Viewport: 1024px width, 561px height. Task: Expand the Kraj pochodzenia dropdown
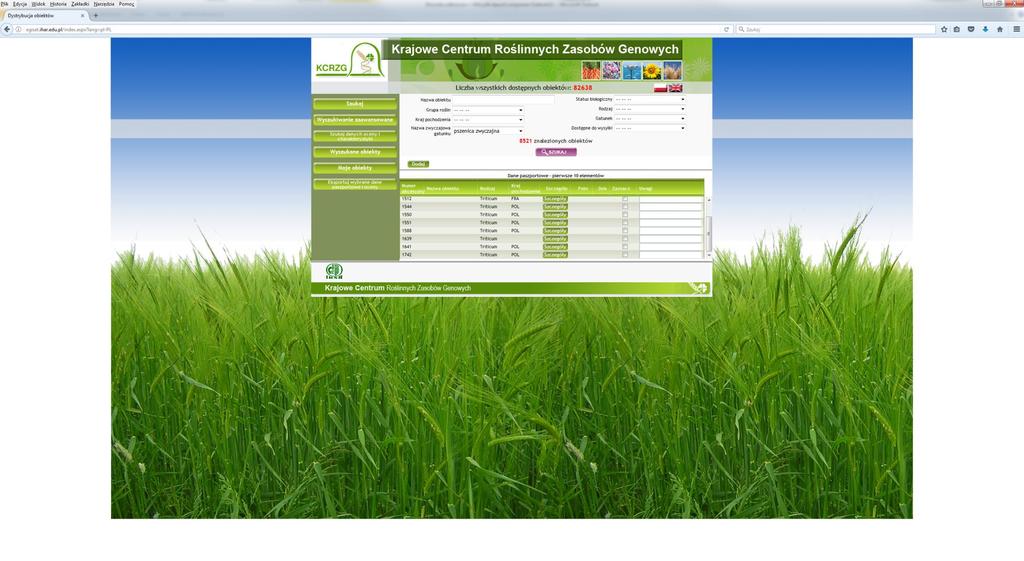point(488,120)
